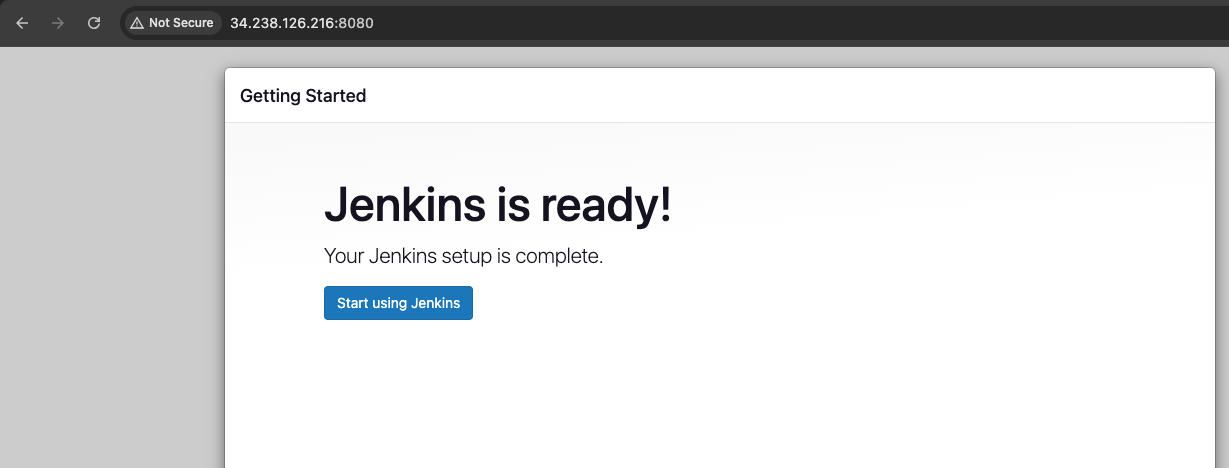Click the browser back arrow
1229x468 pixels.
[22, 23]
